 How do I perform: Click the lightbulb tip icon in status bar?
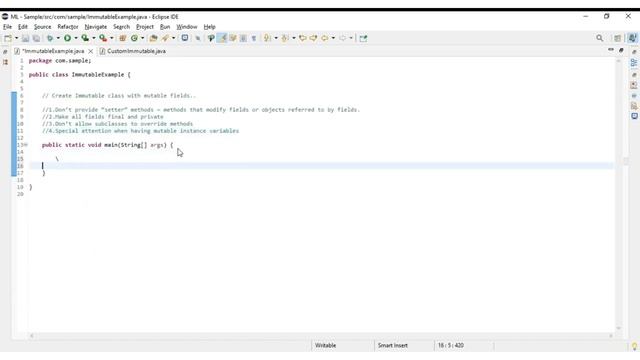[634, 347]
